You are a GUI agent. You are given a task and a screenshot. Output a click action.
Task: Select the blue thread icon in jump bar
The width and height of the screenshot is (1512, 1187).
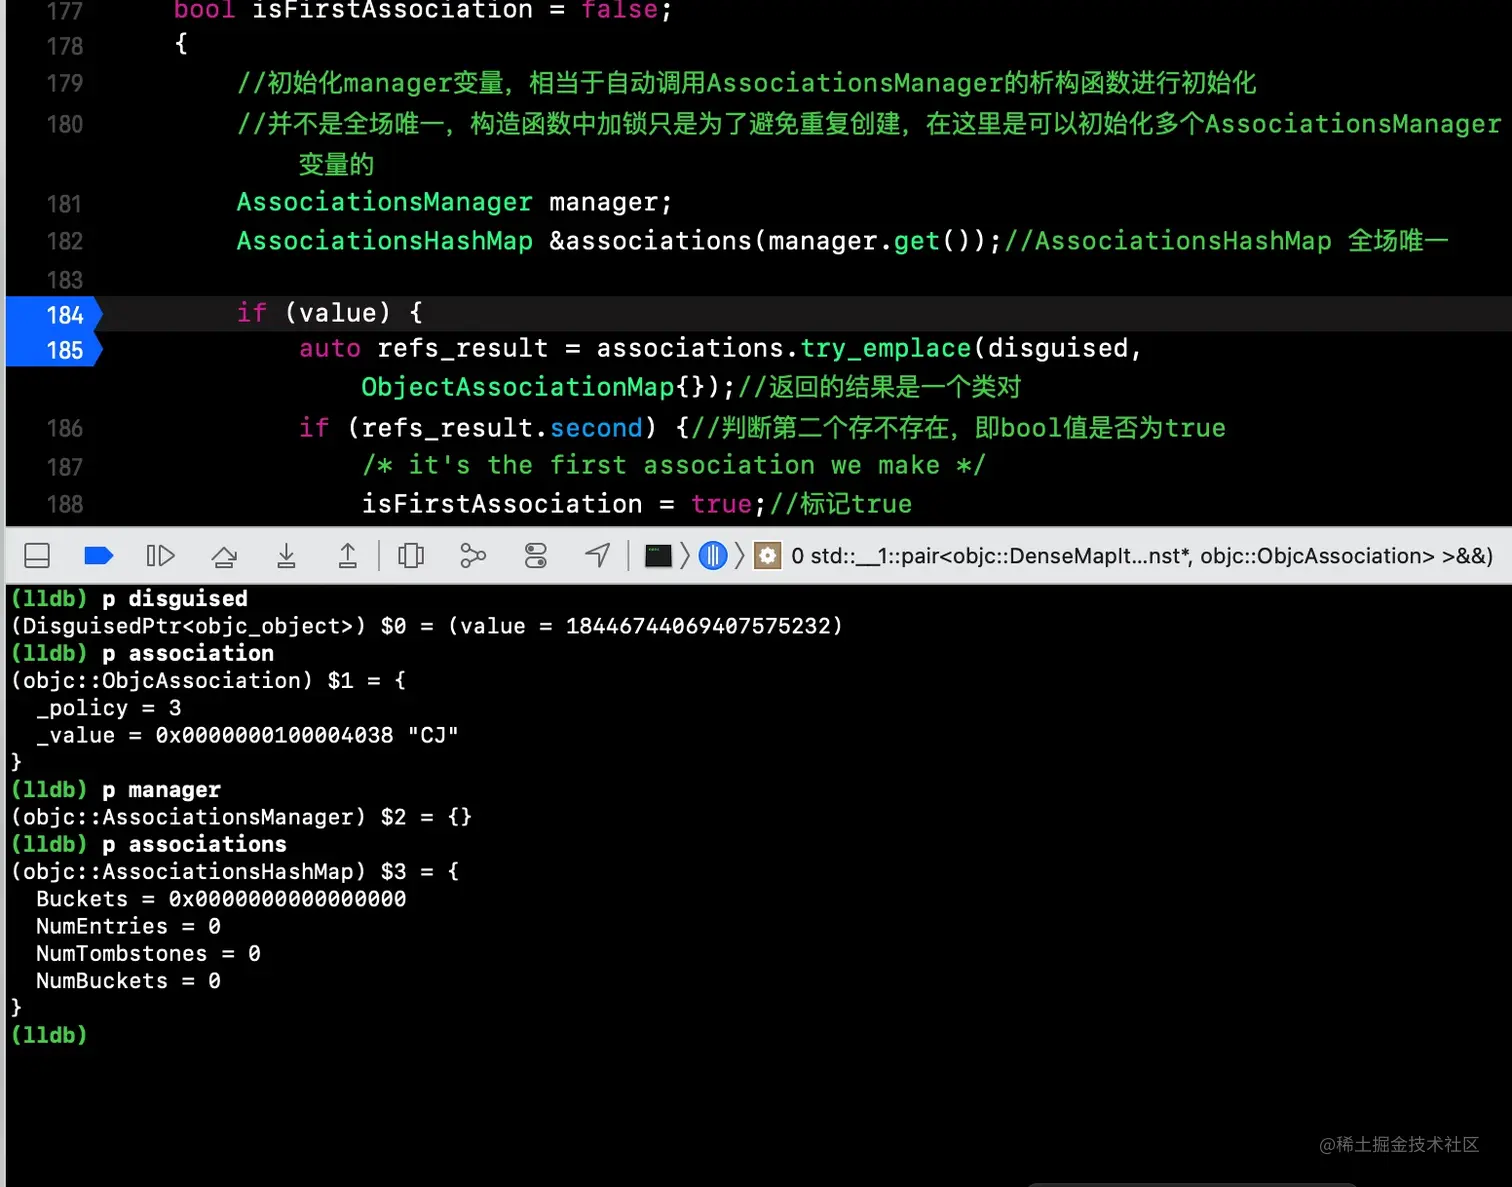pos(713,556)
